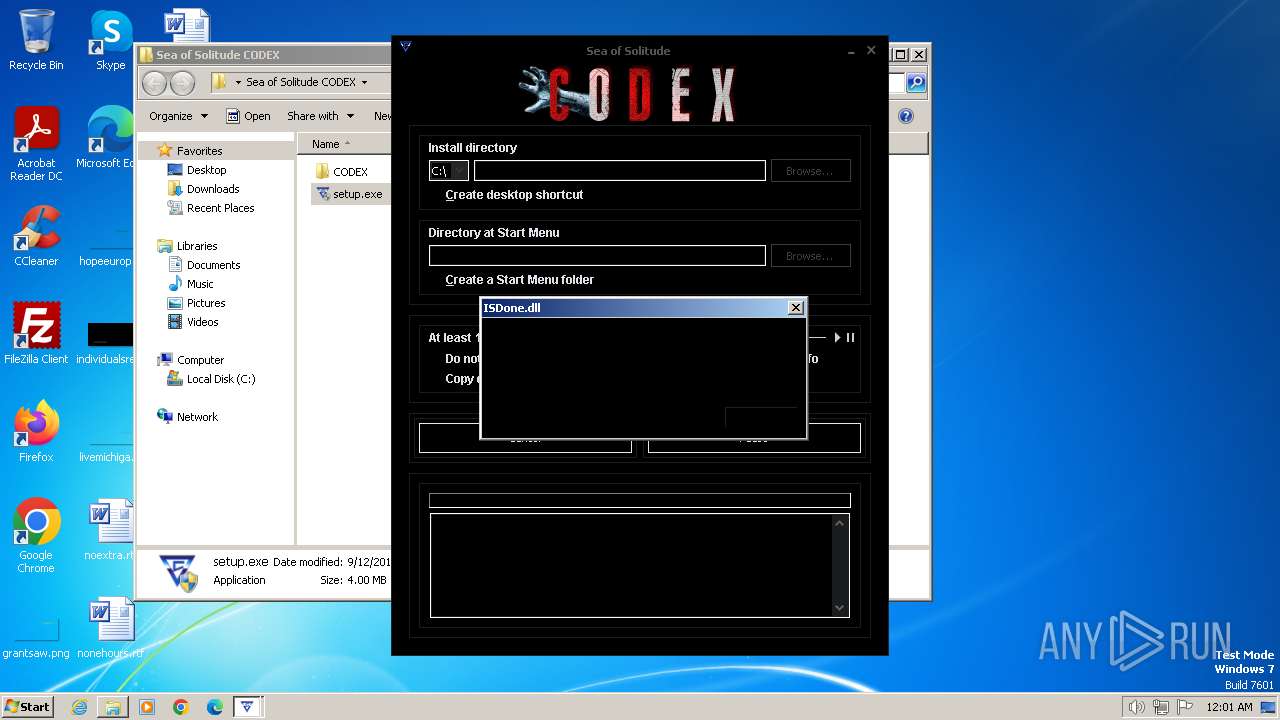Click the Open button in Explorer toolbar
This screenshot has height=720, width=1280.
pyautogui.click(x=248, y=116)
